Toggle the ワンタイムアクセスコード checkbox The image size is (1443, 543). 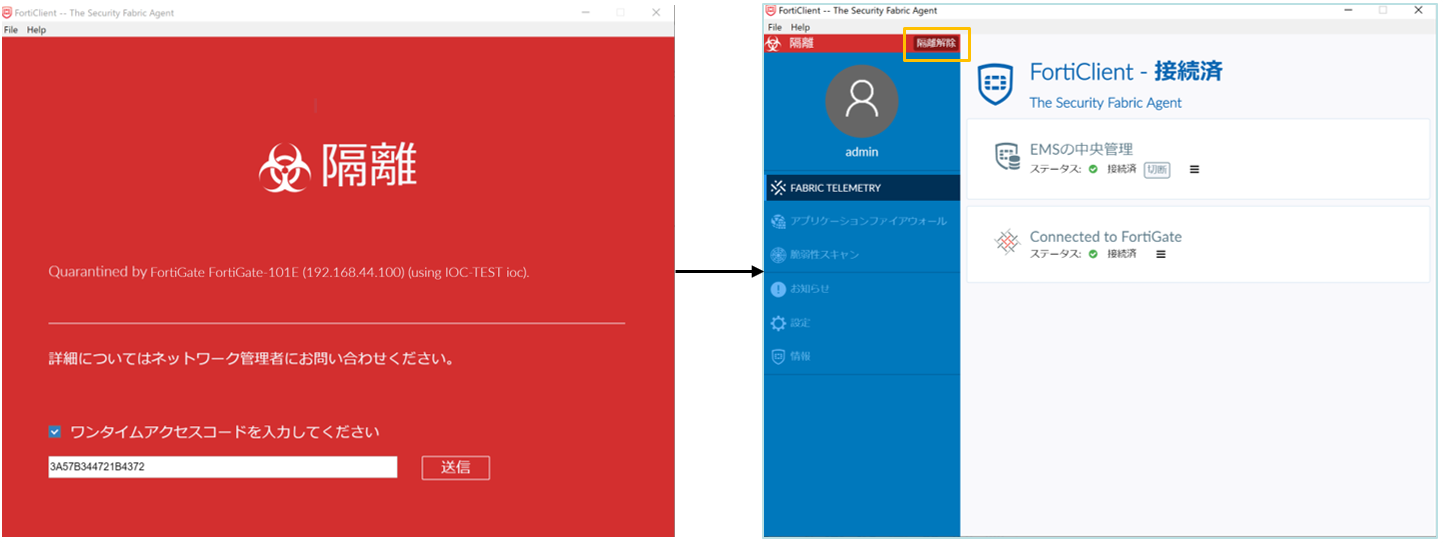[55, 432]
